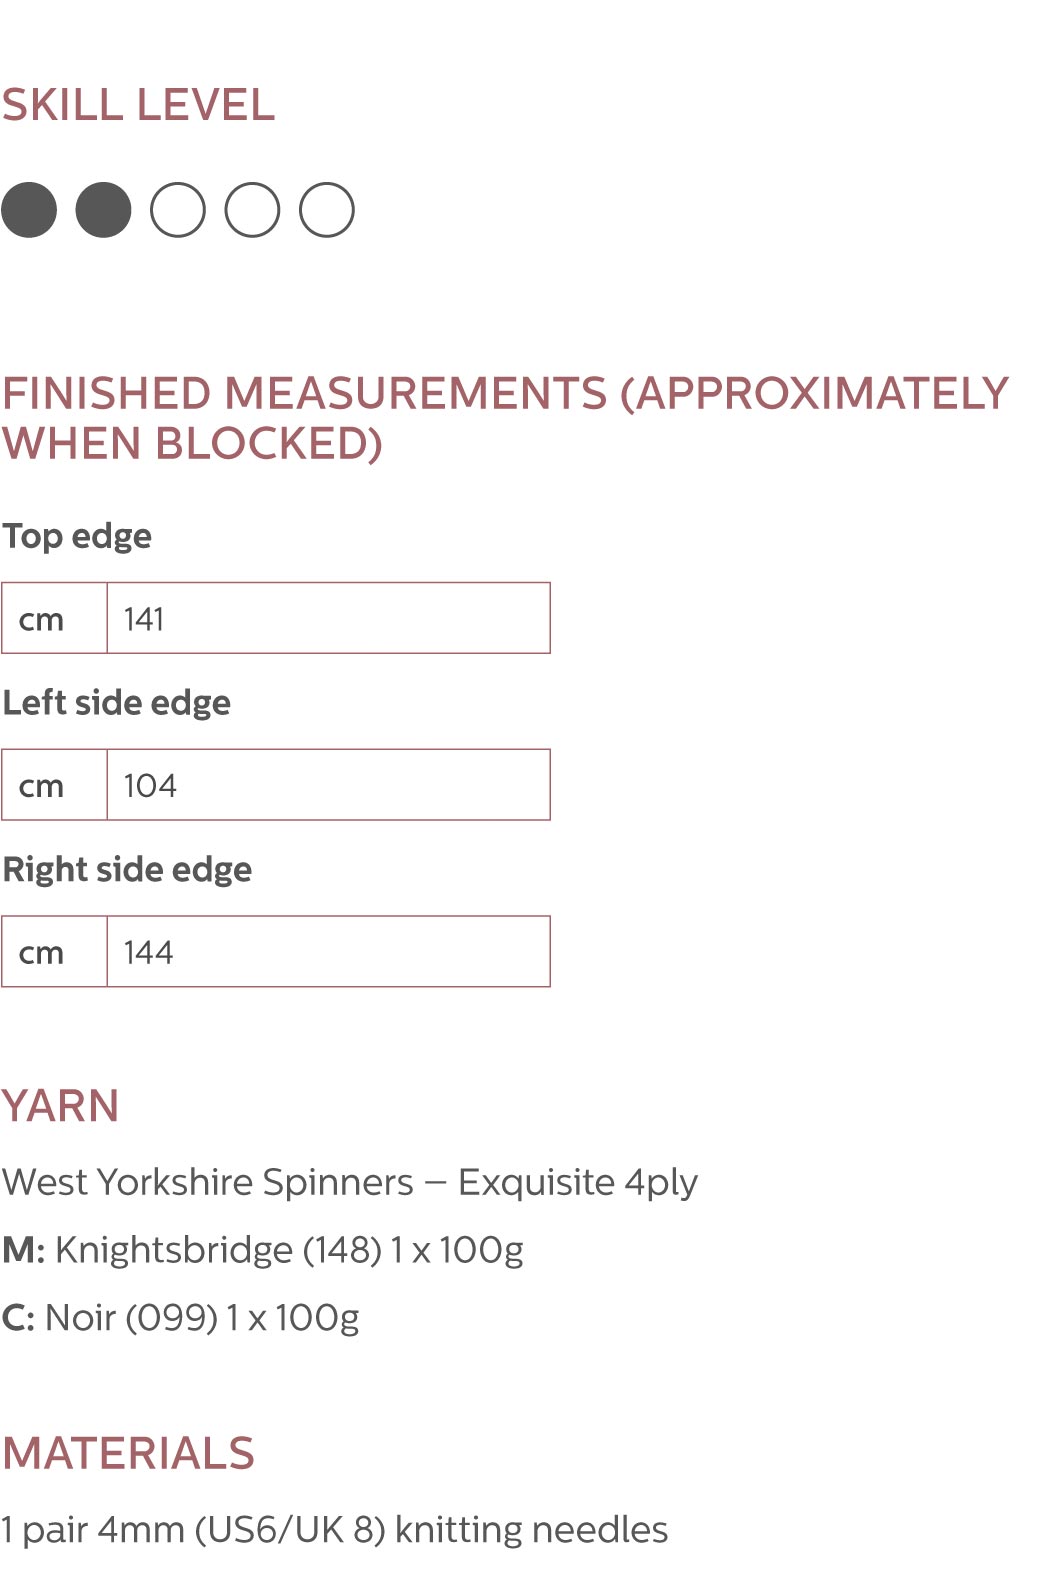Click the SKILL LEVEL heading

(x=138, y=105)
